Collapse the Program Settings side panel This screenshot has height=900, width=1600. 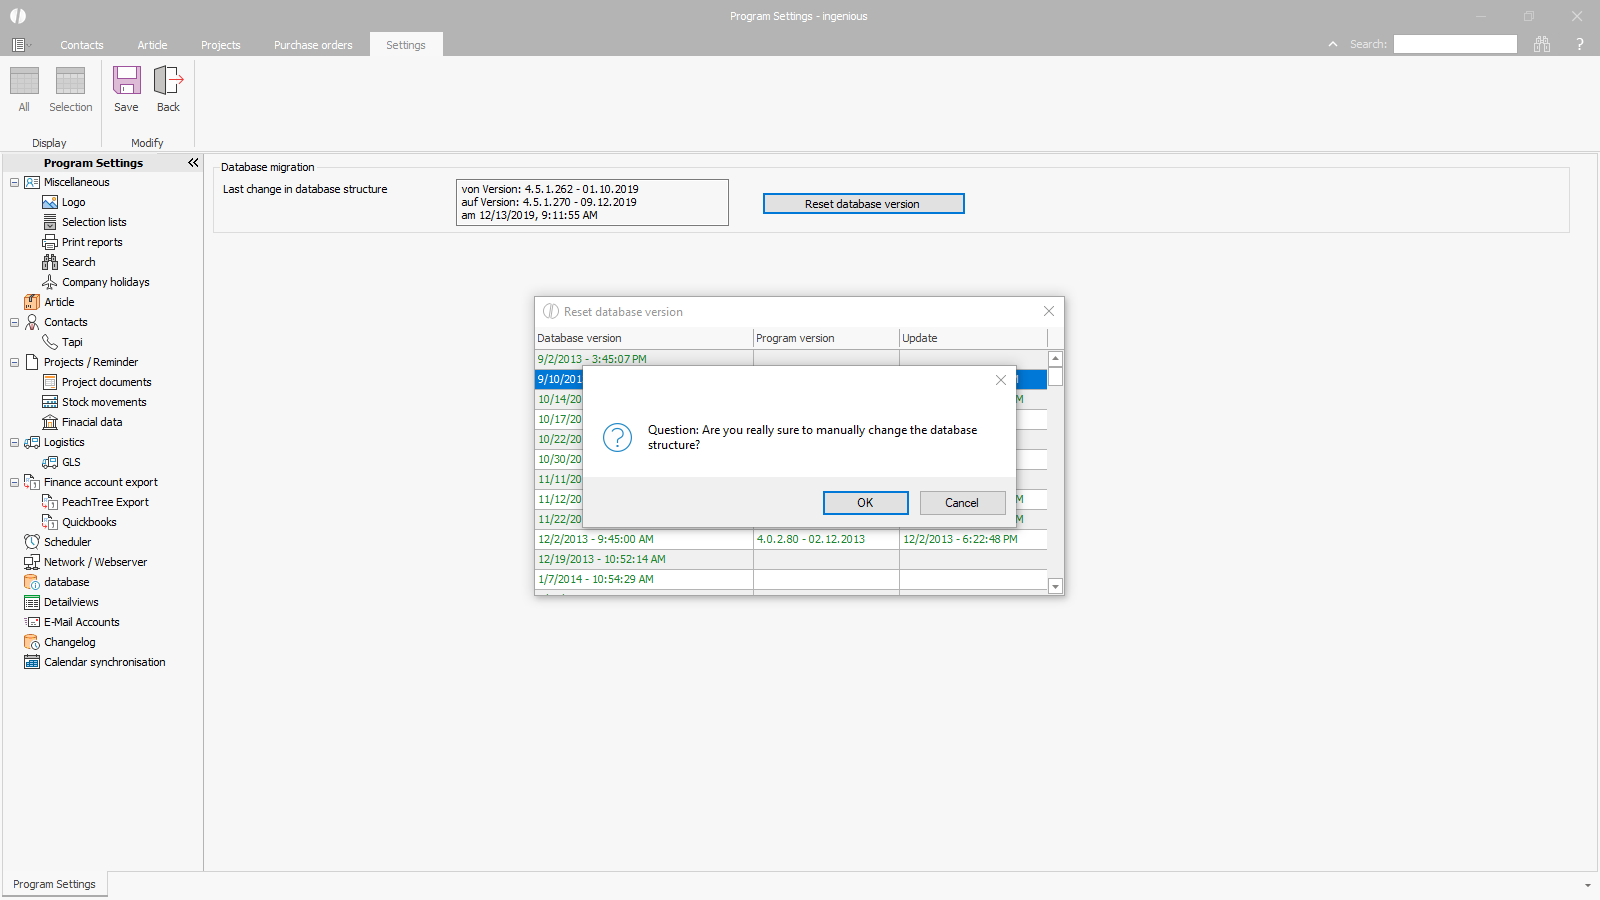193,163
